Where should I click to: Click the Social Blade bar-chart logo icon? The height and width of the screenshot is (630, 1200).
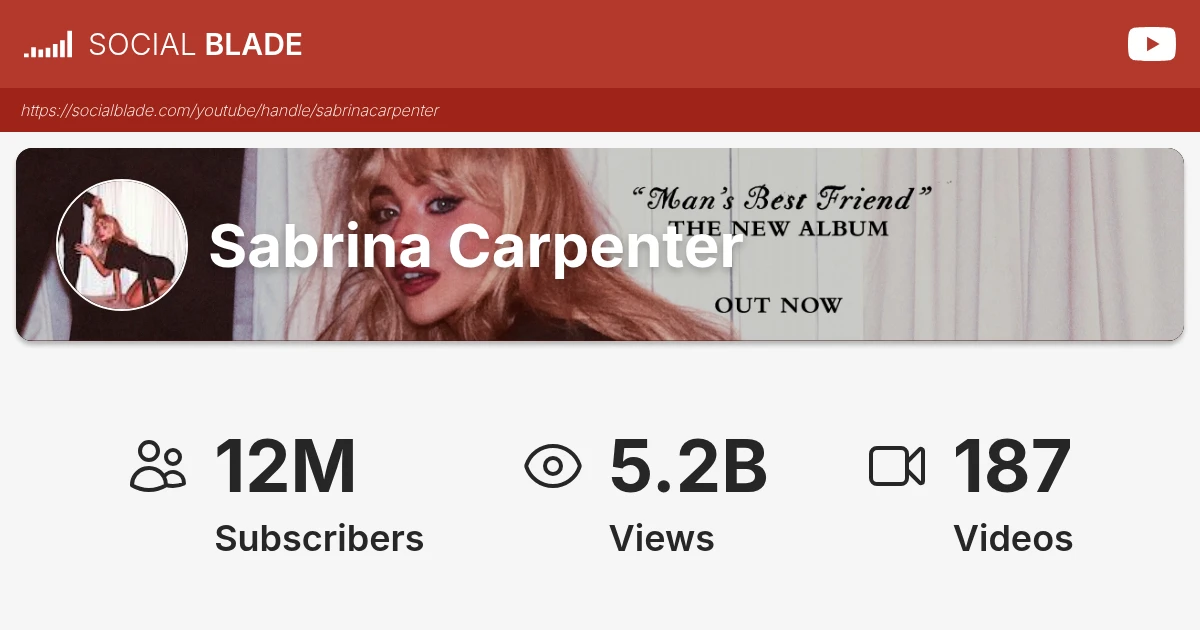point(48,45)
